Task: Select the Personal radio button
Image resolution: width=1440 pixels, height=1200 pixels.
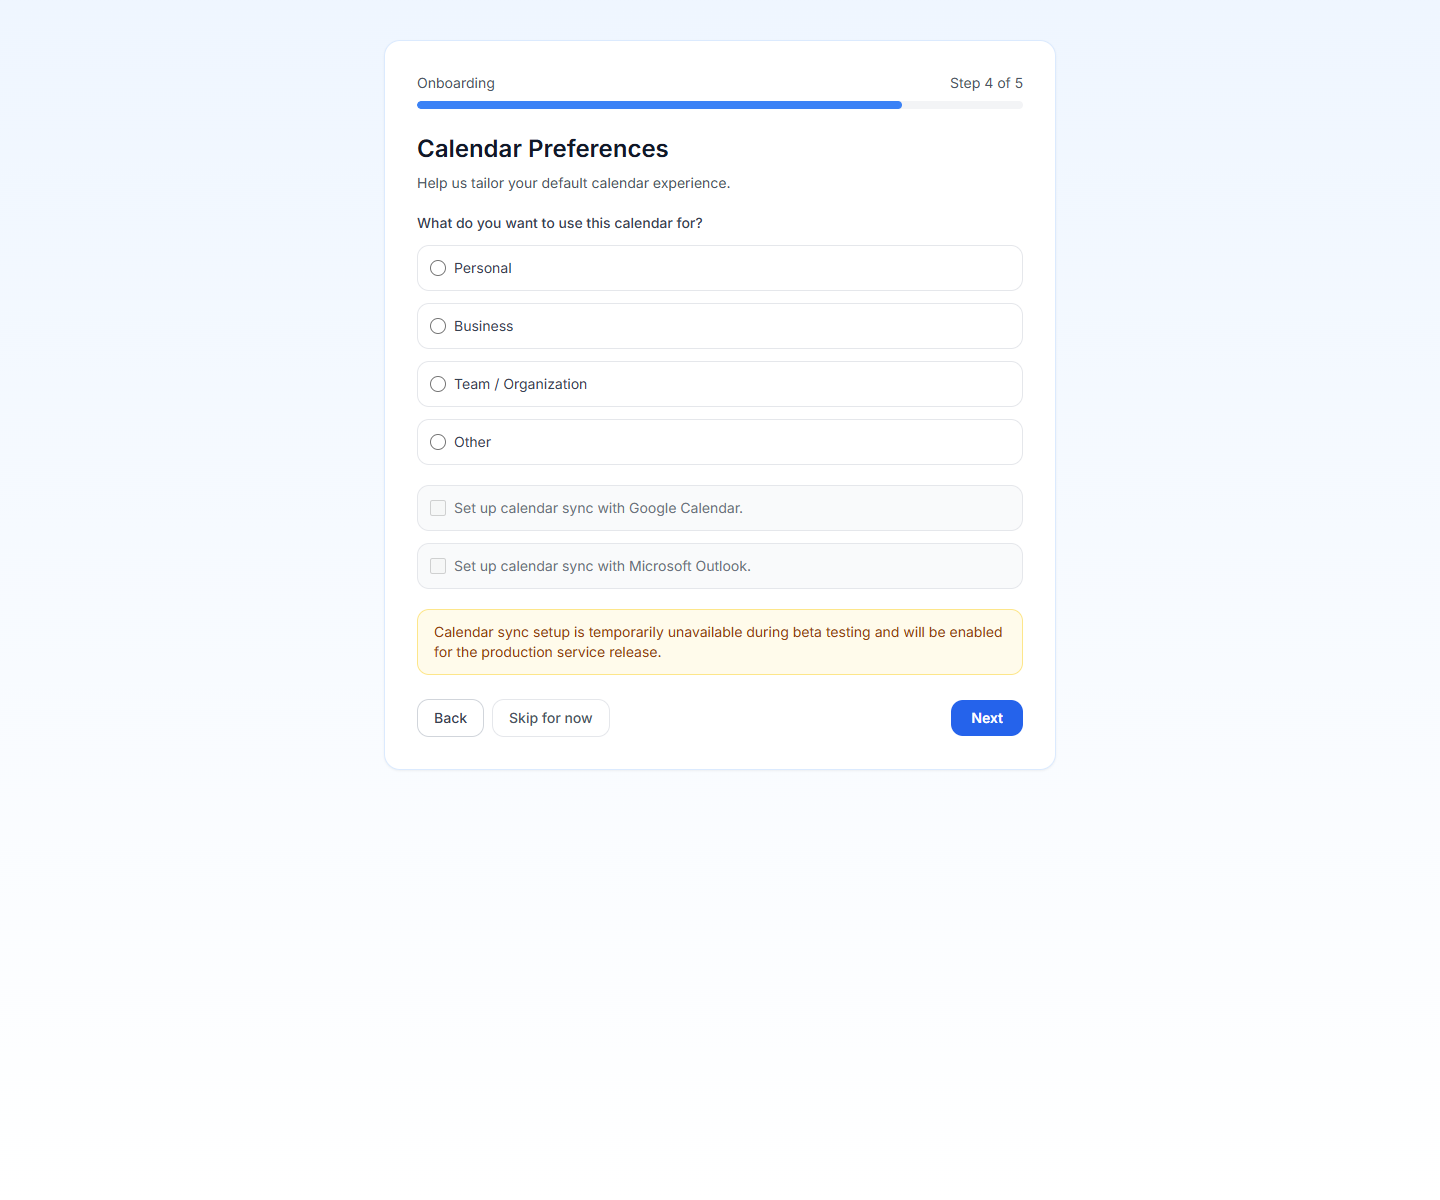Action: point(438,268)
